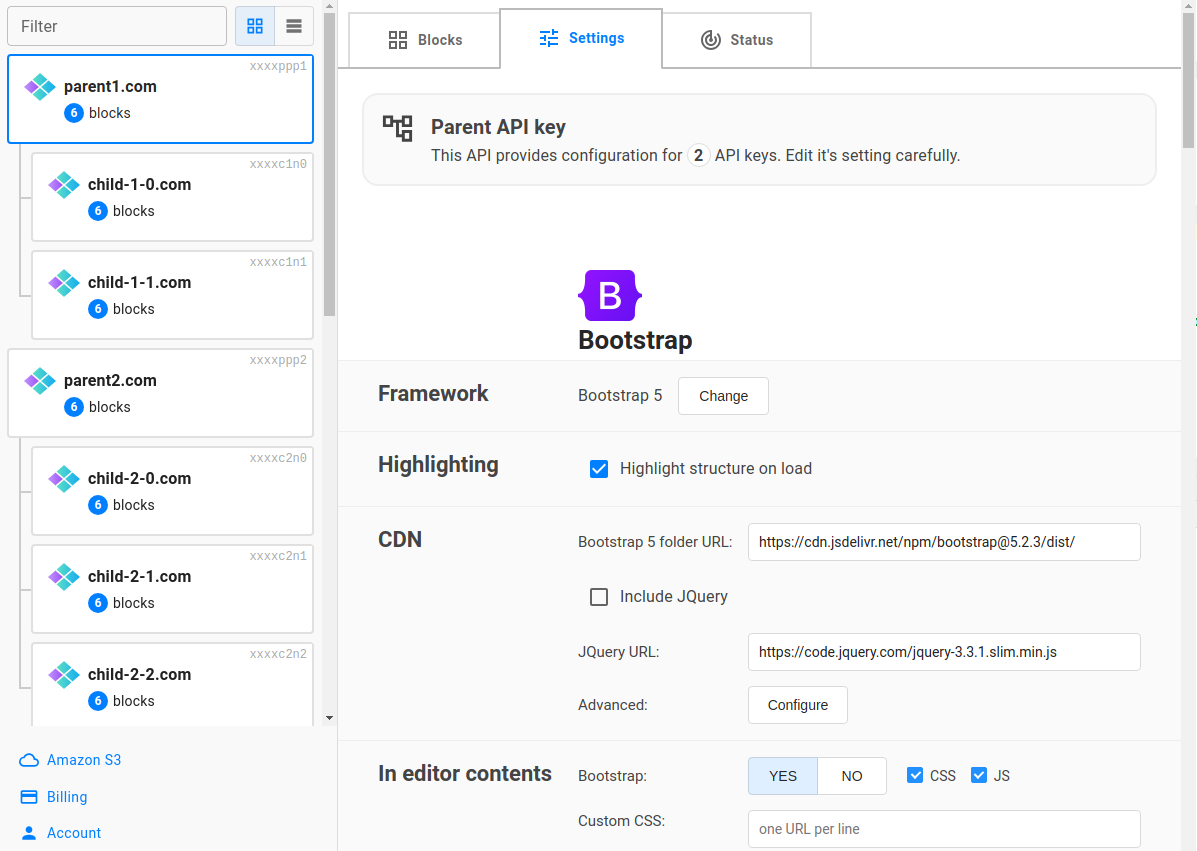Click Configure under Advanced CDN options

(797, 705)
